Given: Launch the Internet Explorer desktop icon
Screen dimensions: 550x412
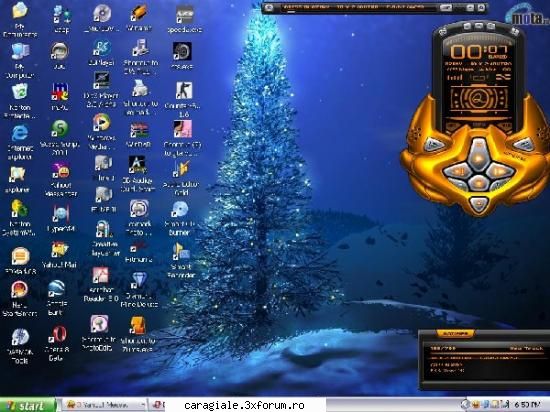Looking at the screenshot, I should click(x=20, y=134).
